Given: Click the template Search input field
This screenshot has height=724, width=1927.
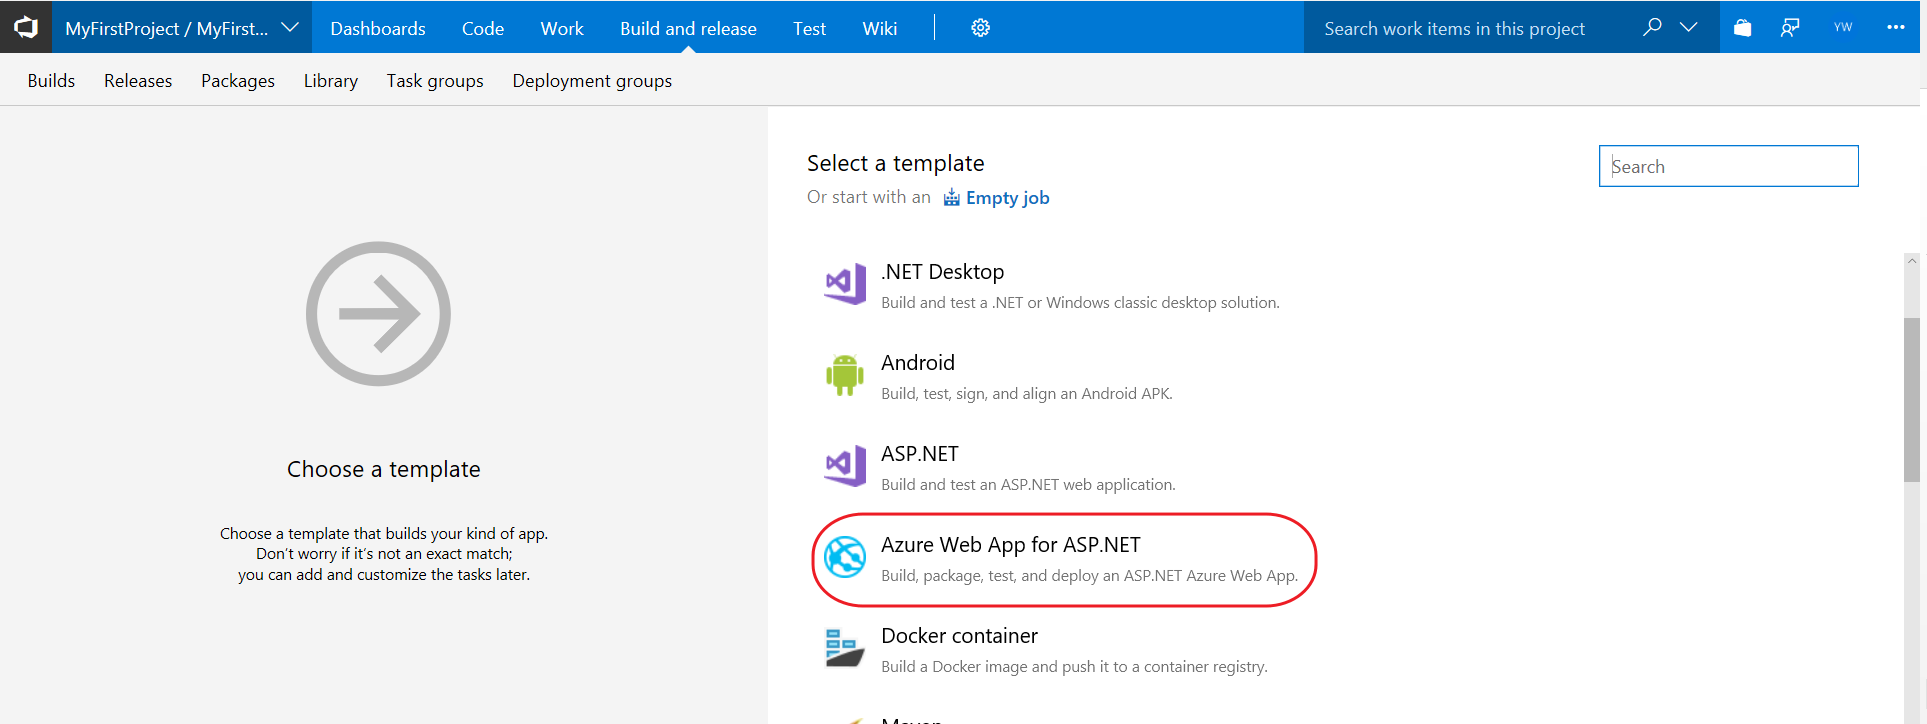Looking at the screenshot, I should tap(1728, 167).
